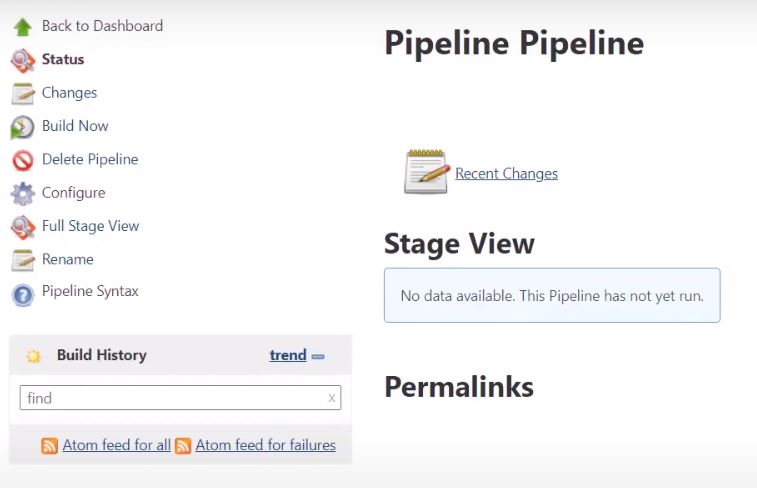Viewport: 757px width, 488px height.
Task: Click the Build History sun icon
Action: click(x=34, y=356)
